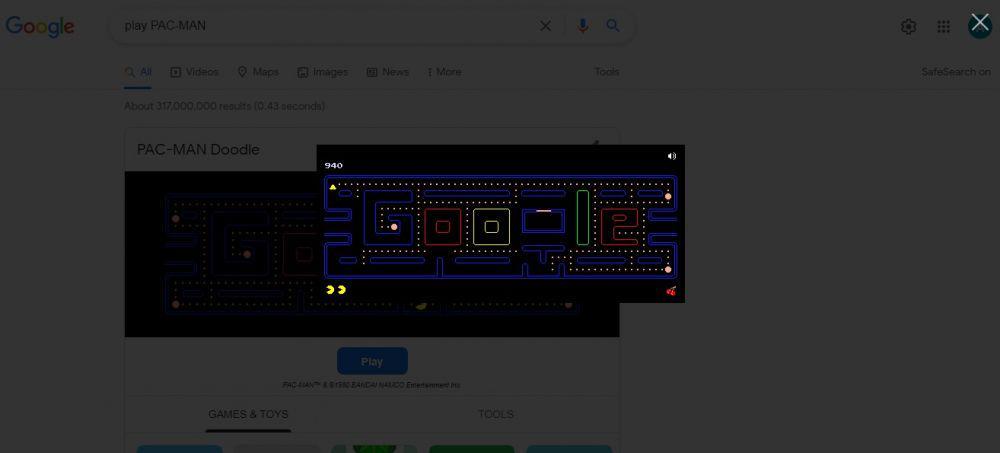This screenshot has width=1000, height=453.
Task: Click the score value 940
Action: 334,165
